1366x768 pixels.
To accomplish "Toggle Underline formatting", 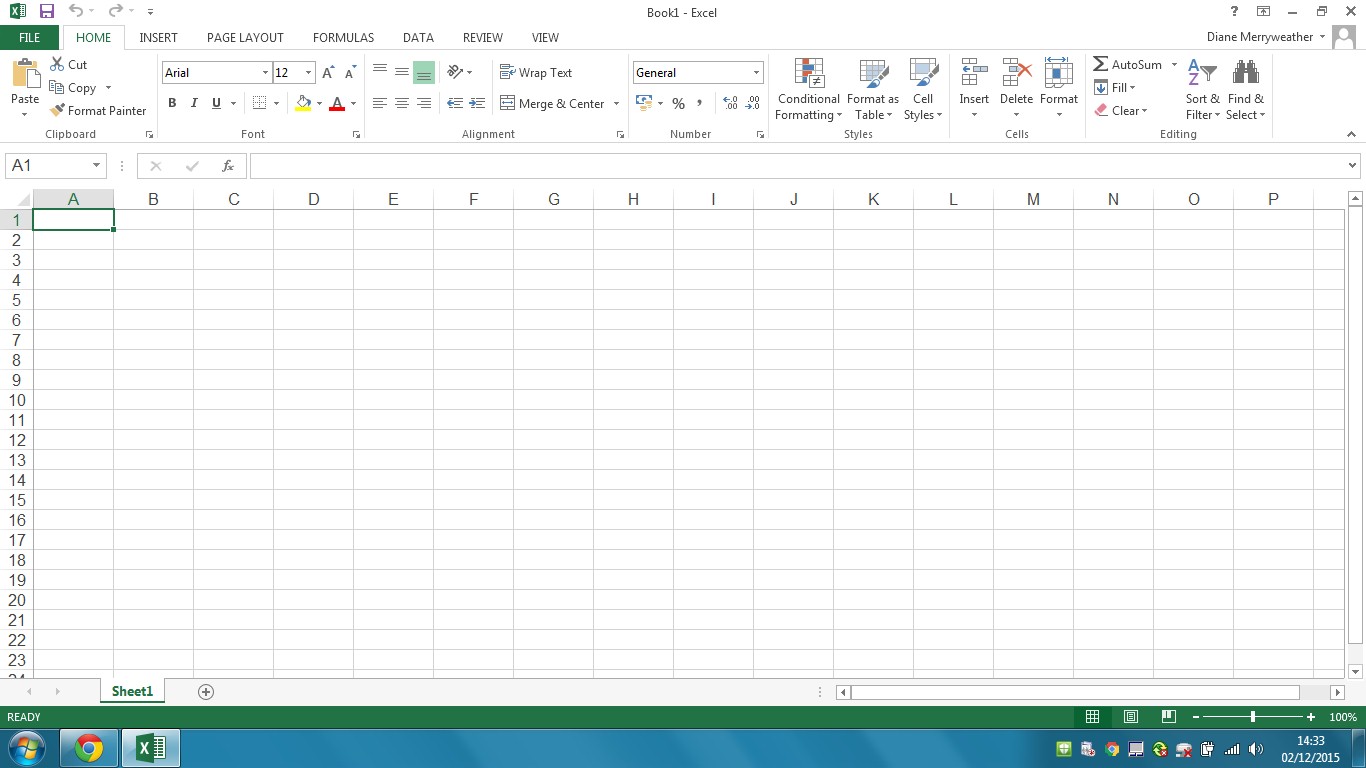I will (x=216, y=103).
